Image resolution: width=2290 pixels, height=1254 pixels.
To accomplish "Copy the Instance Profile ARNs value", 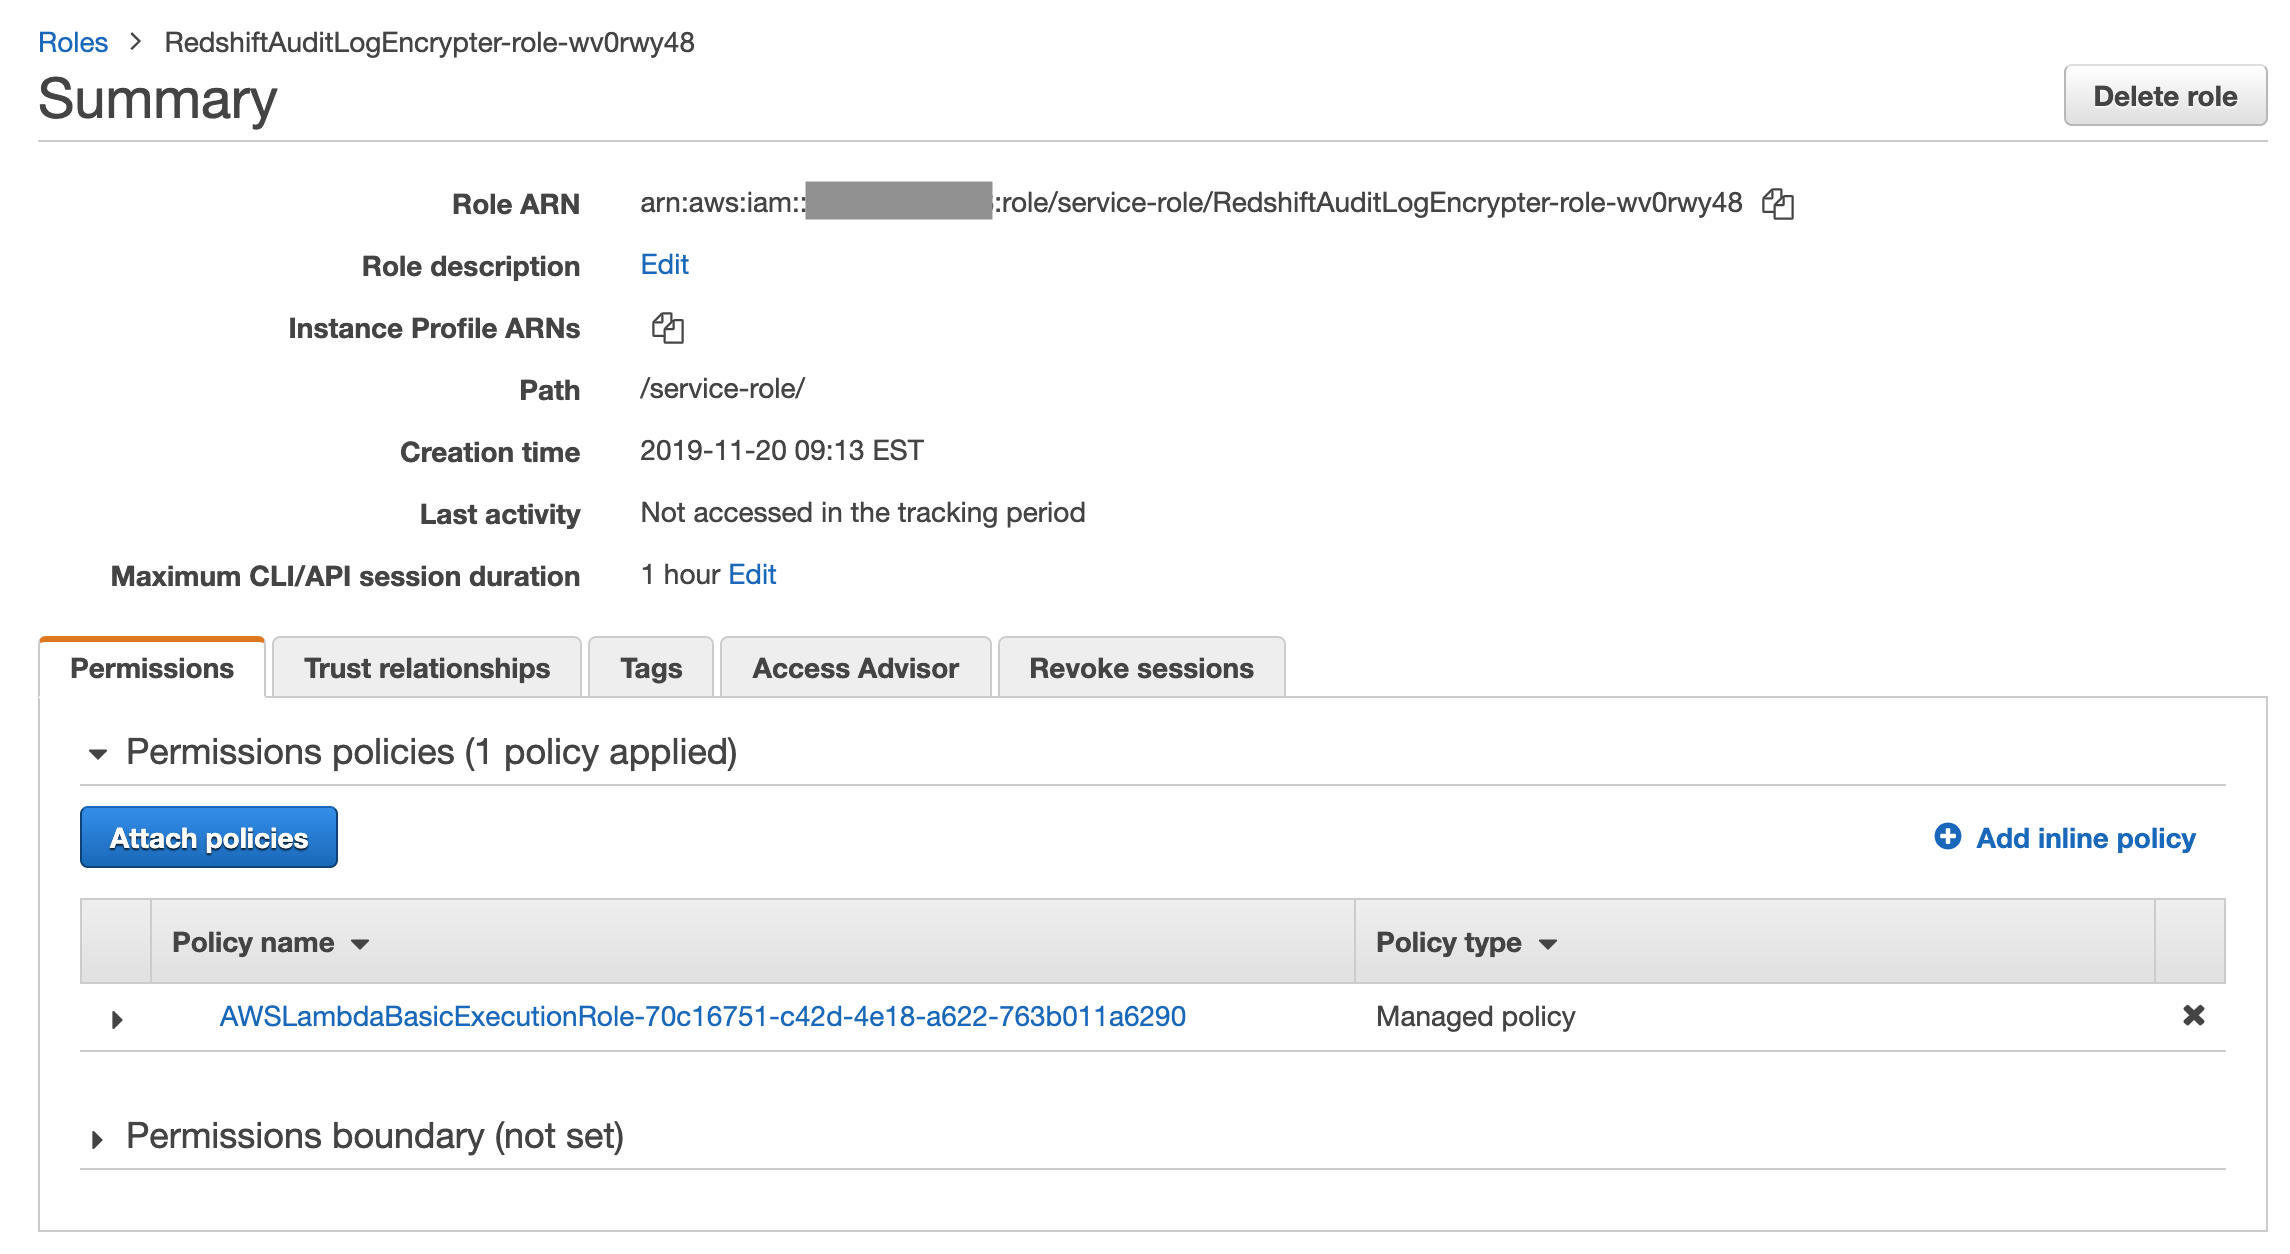I will click(667, 328).
